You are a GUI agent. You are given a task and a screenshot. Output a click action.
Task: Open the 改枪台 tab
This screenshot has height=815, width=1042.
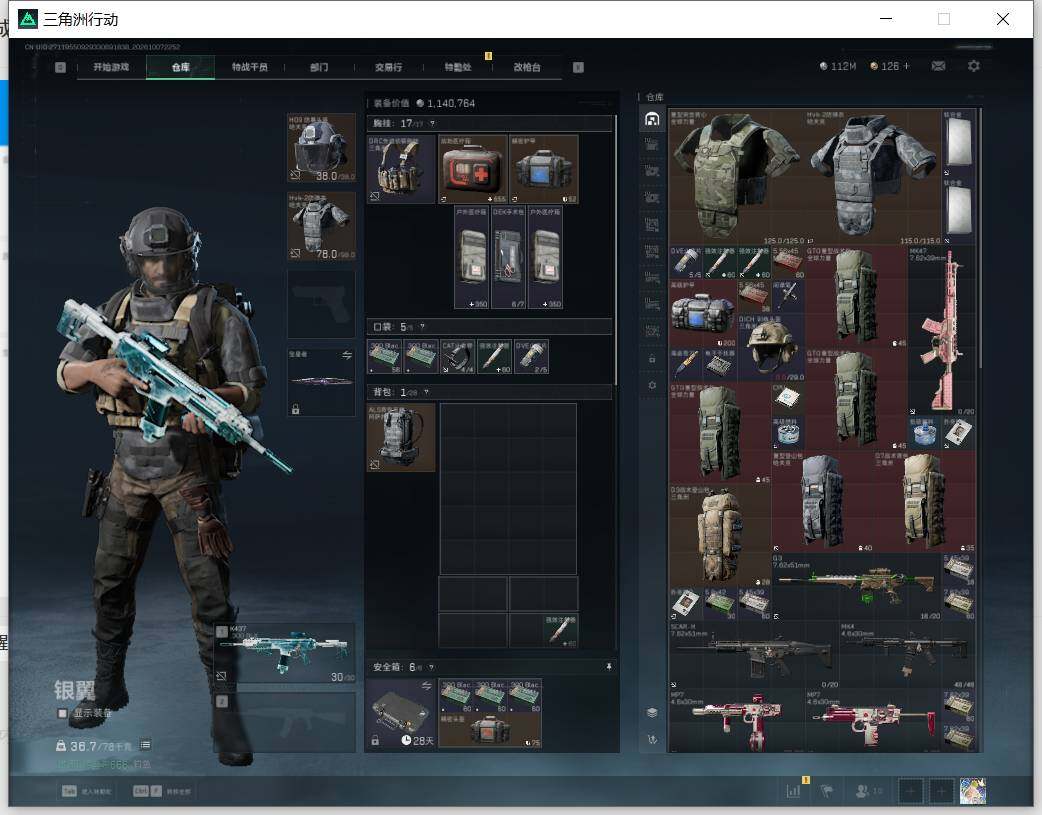pos(527,67)
